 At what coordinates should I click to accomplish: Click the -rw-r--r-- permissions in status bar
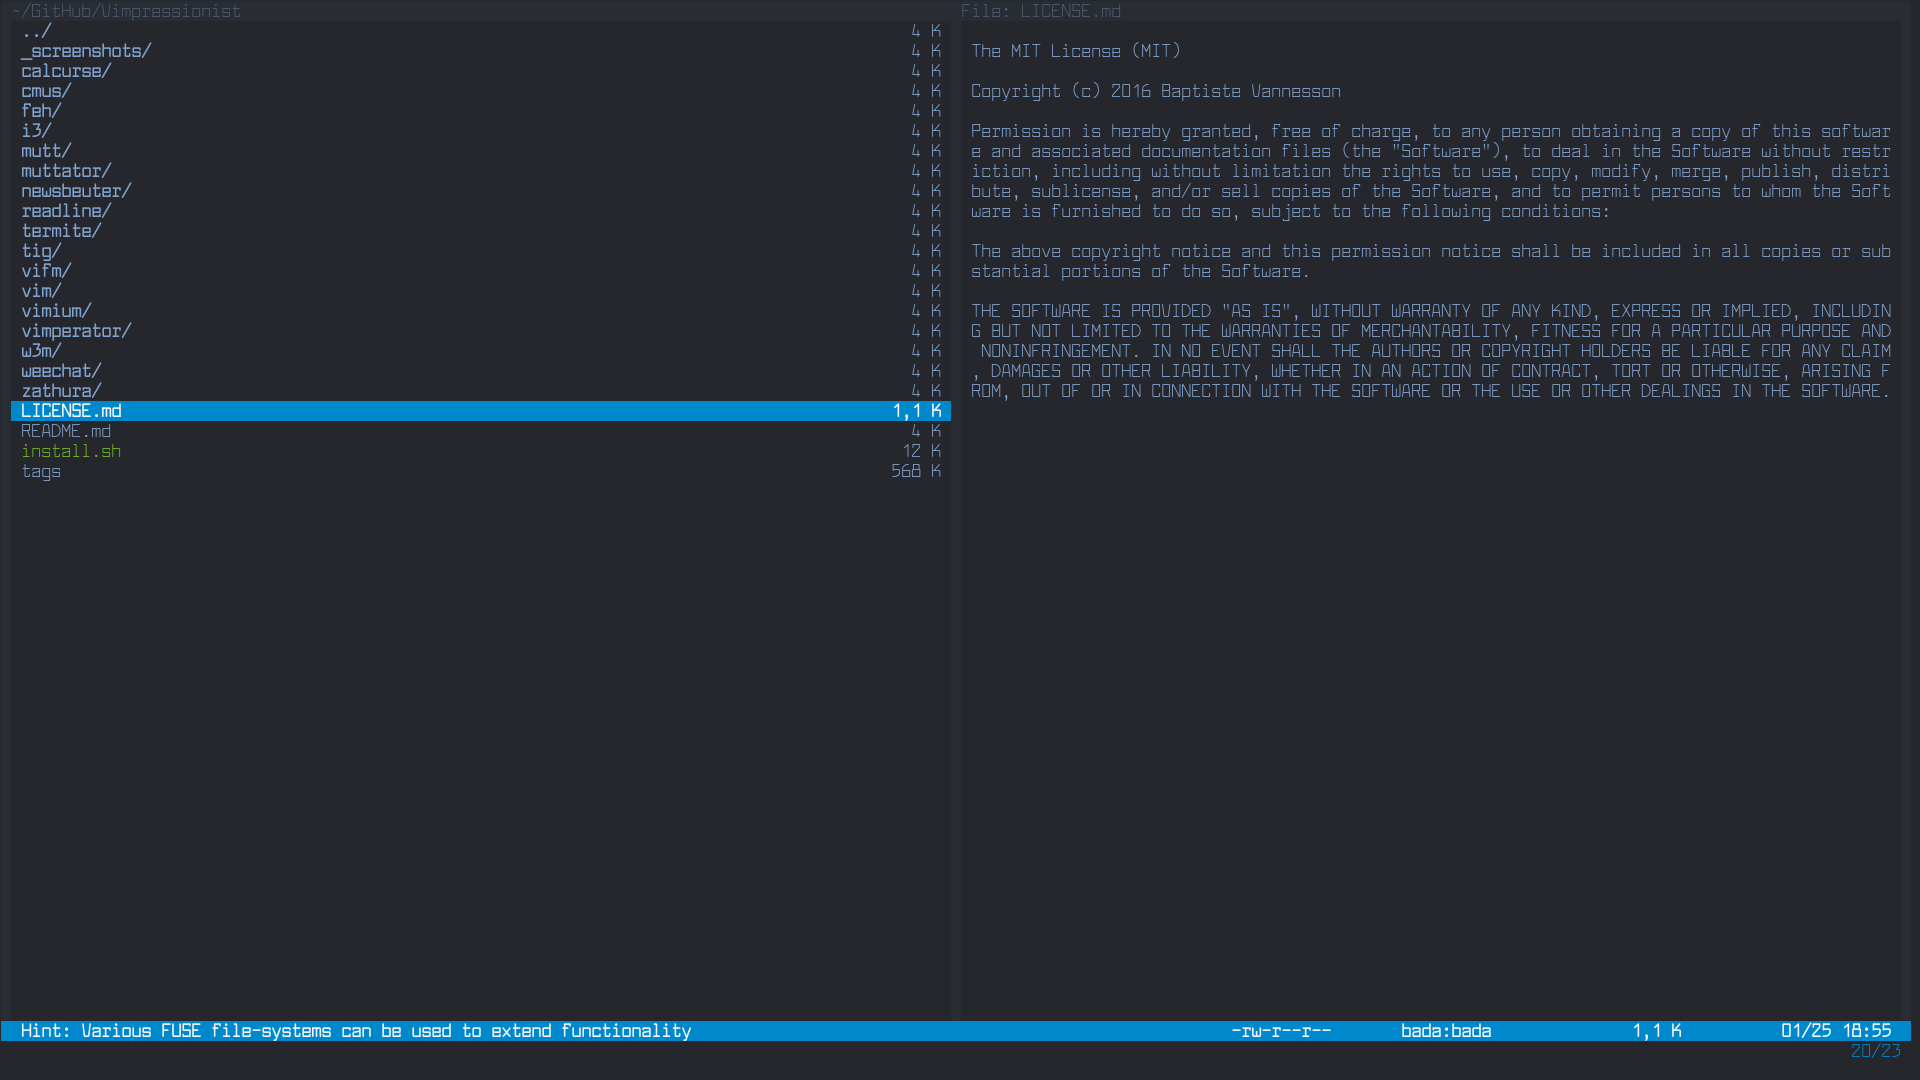point(1281,1031)
